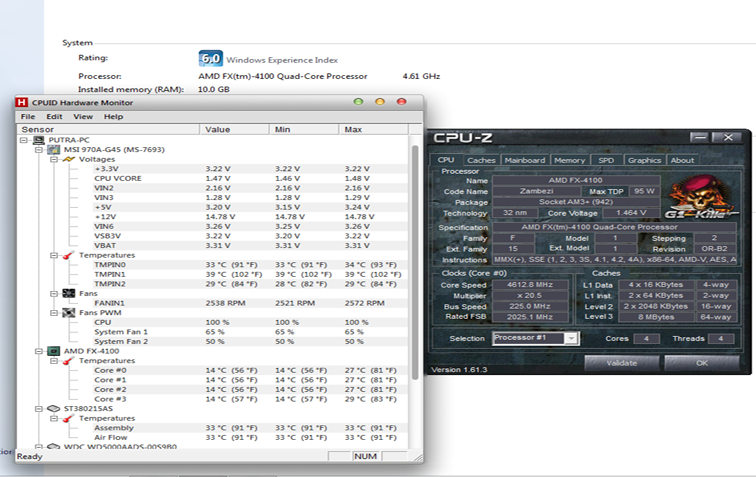The image size is (756, 477).
Task: Click the green button in Hardware Monitor title bar
Action: point(358,102)
